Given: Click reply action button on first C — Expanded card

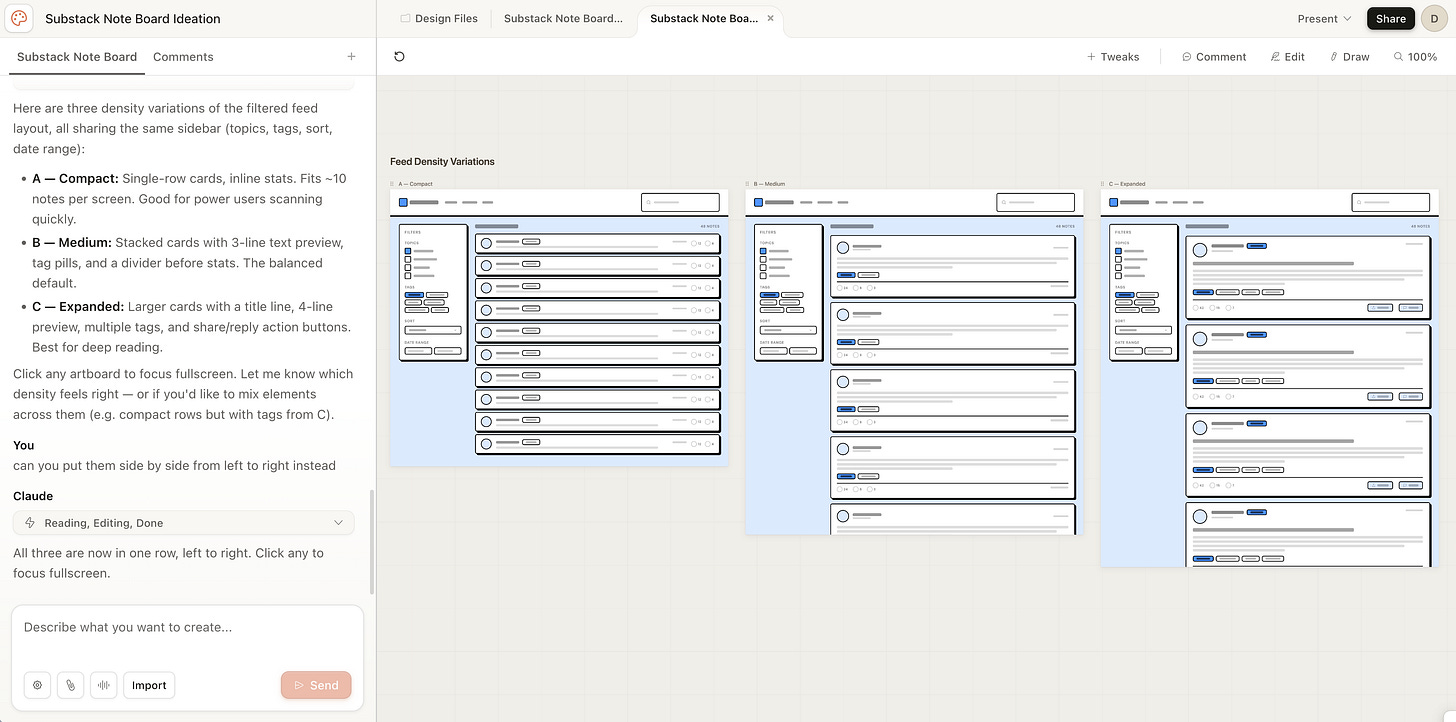Looking at the screenshot, I should [x=1410, y=308].
